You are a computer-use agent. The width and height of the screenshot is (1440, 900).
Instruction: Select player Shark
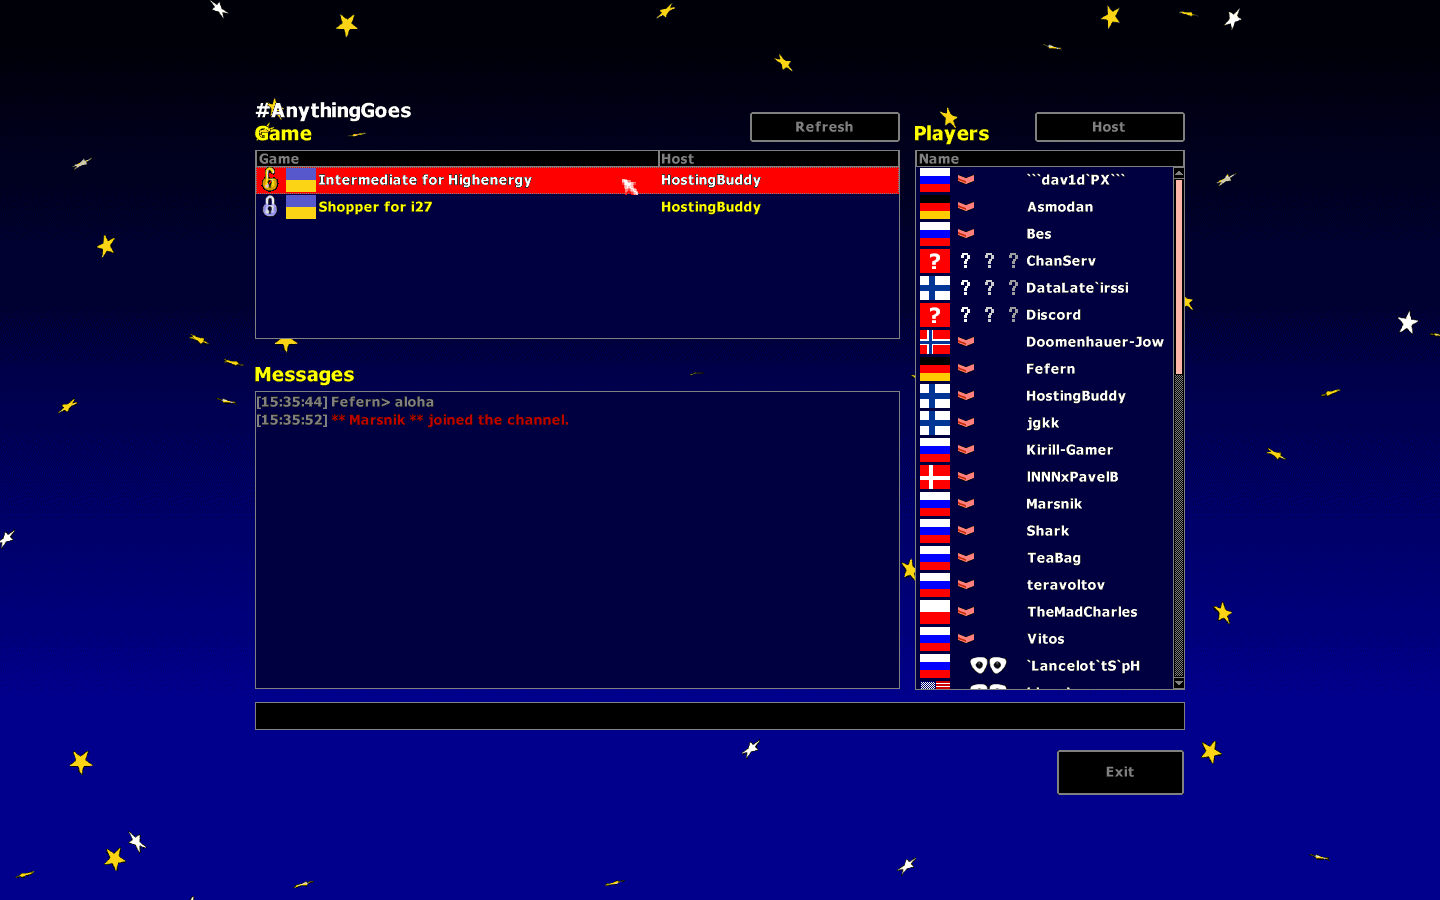(1048, 531)
